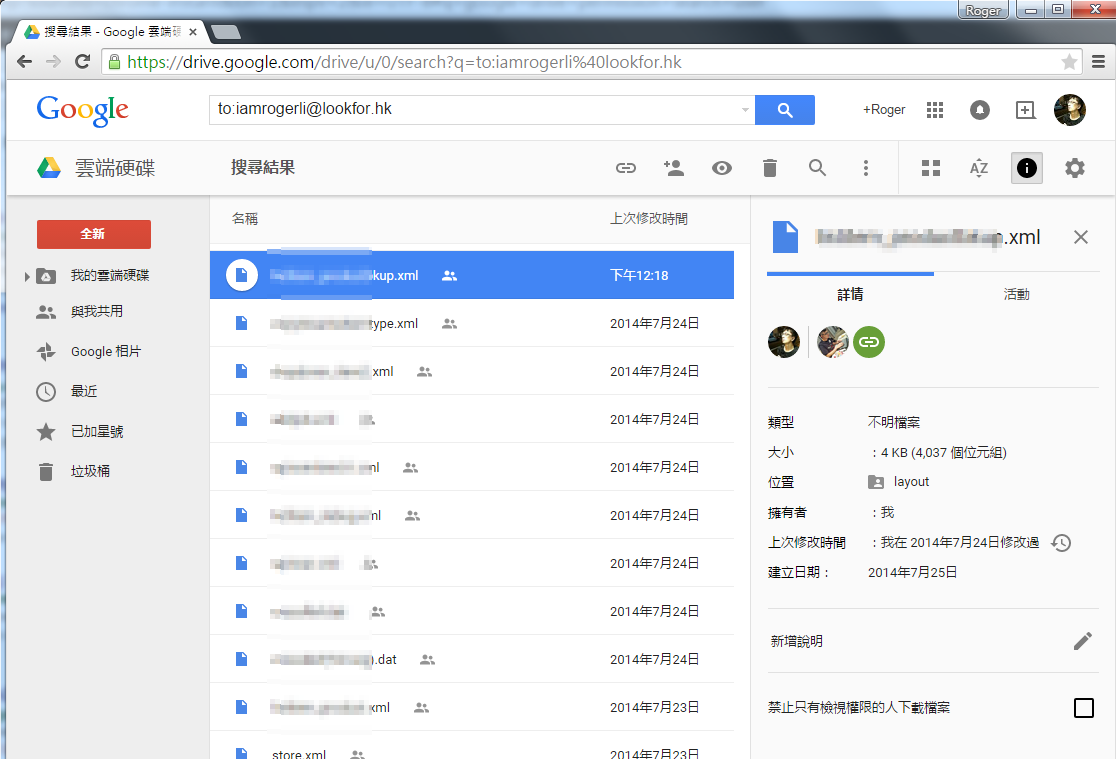Click 新增說明 add description field
1116x759 pixels.
click(x=796, y=641)
